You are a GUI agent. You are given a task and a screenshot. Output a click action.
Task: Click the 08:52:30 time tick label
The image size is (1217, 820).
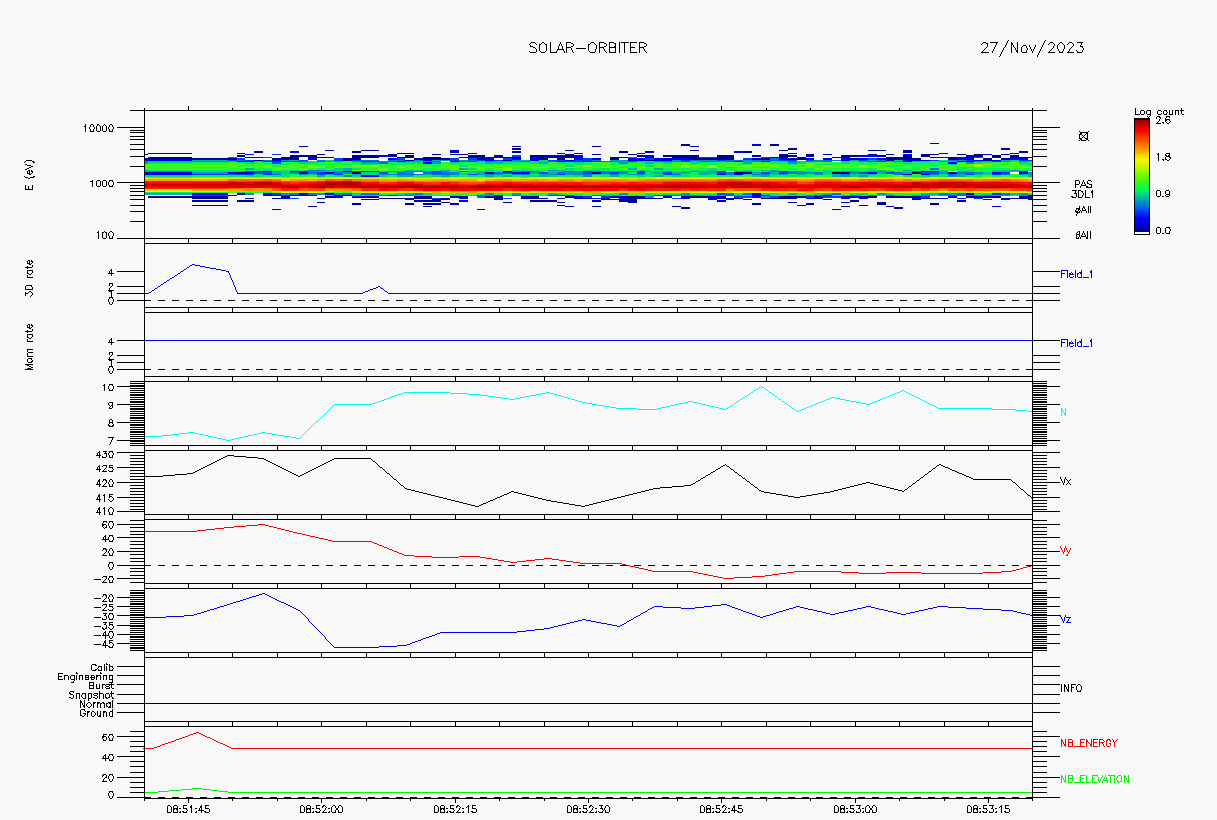(588, 808)
